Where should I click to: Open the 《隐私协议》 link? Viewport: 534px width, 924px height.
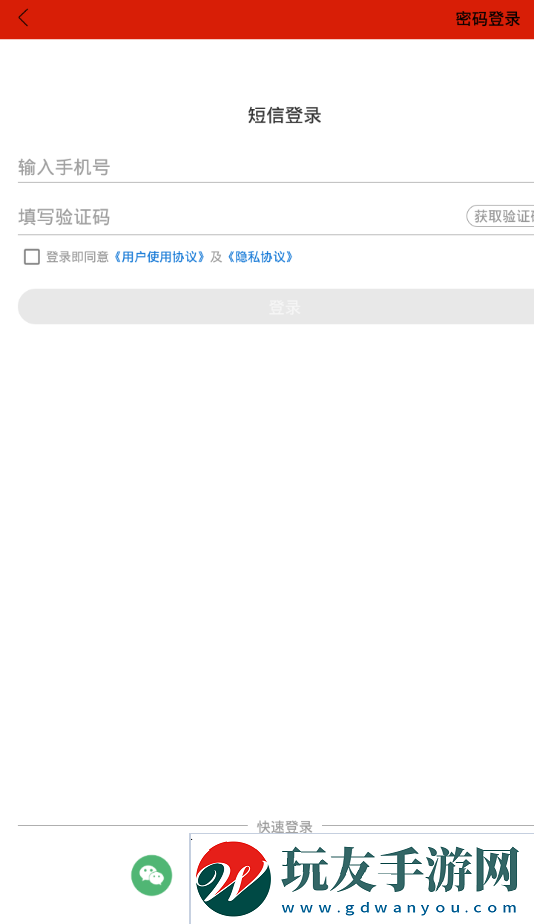click(260, 257)
